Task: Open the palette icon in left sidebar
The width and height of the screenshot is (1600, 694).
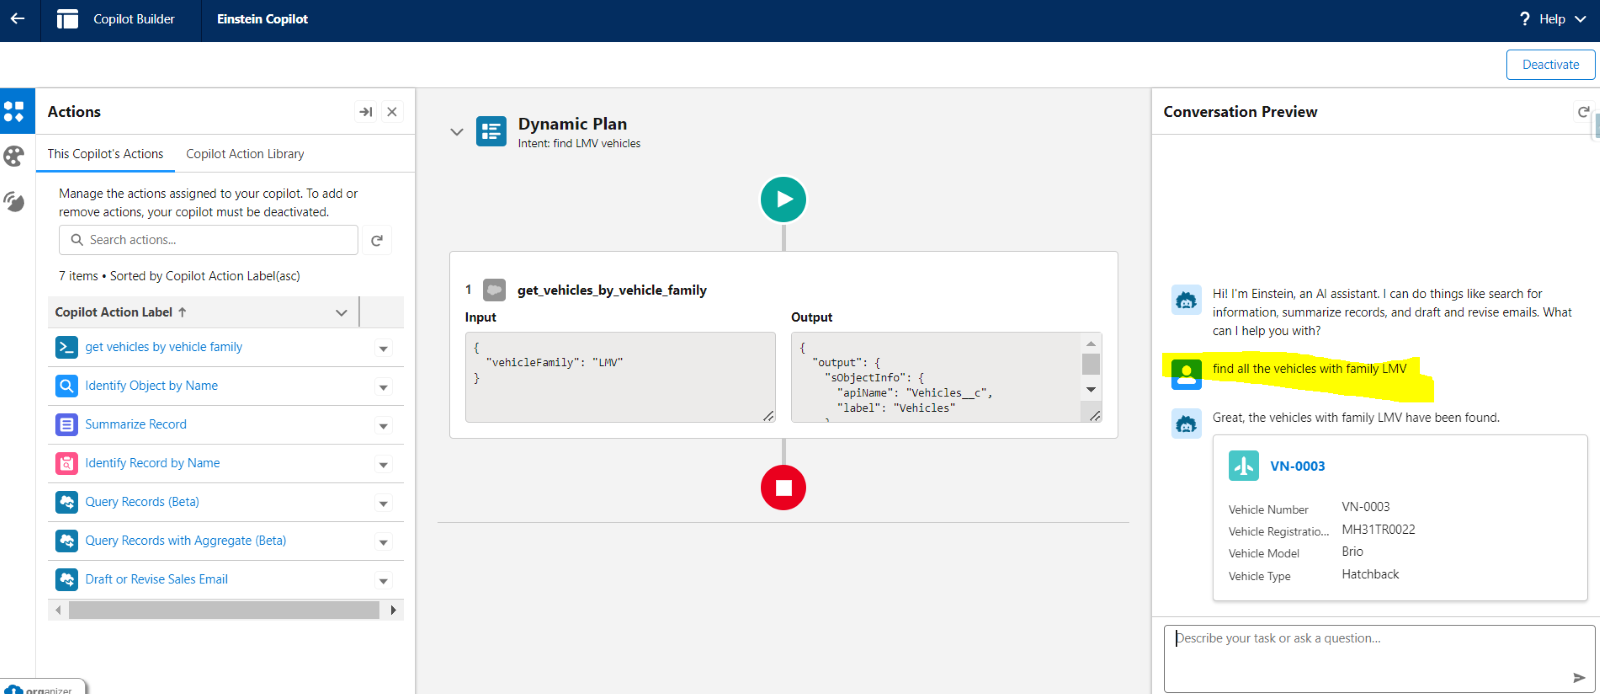Action: click(14, 156)
